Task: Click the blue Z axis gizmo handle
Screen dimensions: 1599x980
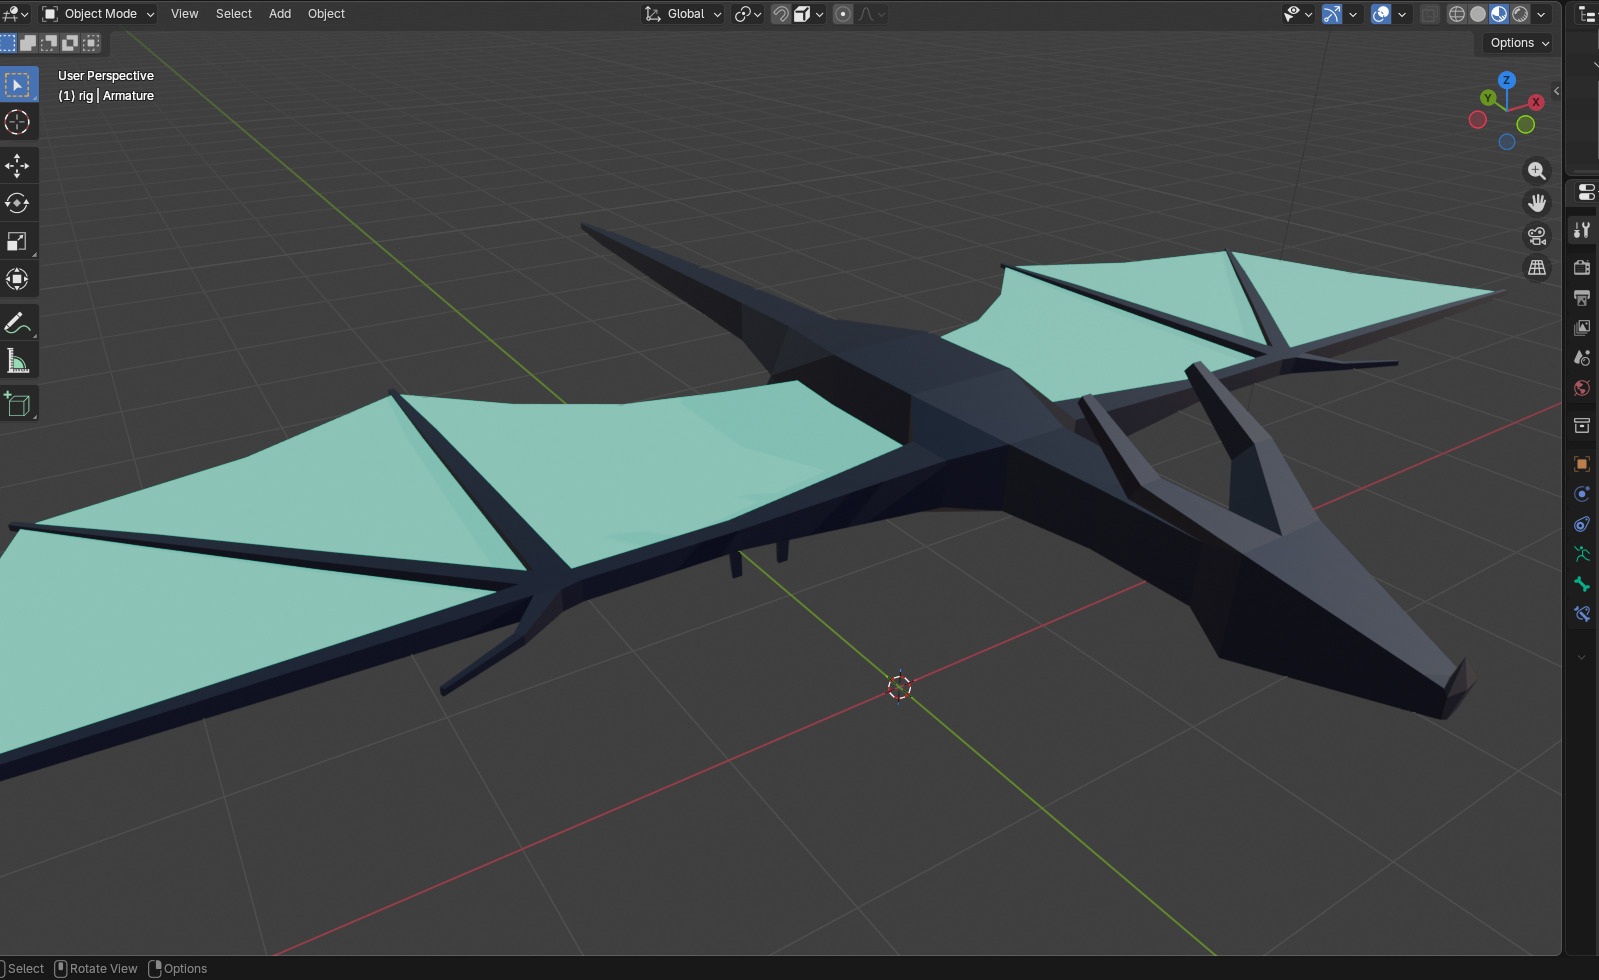Action: tap(1506, 80)
